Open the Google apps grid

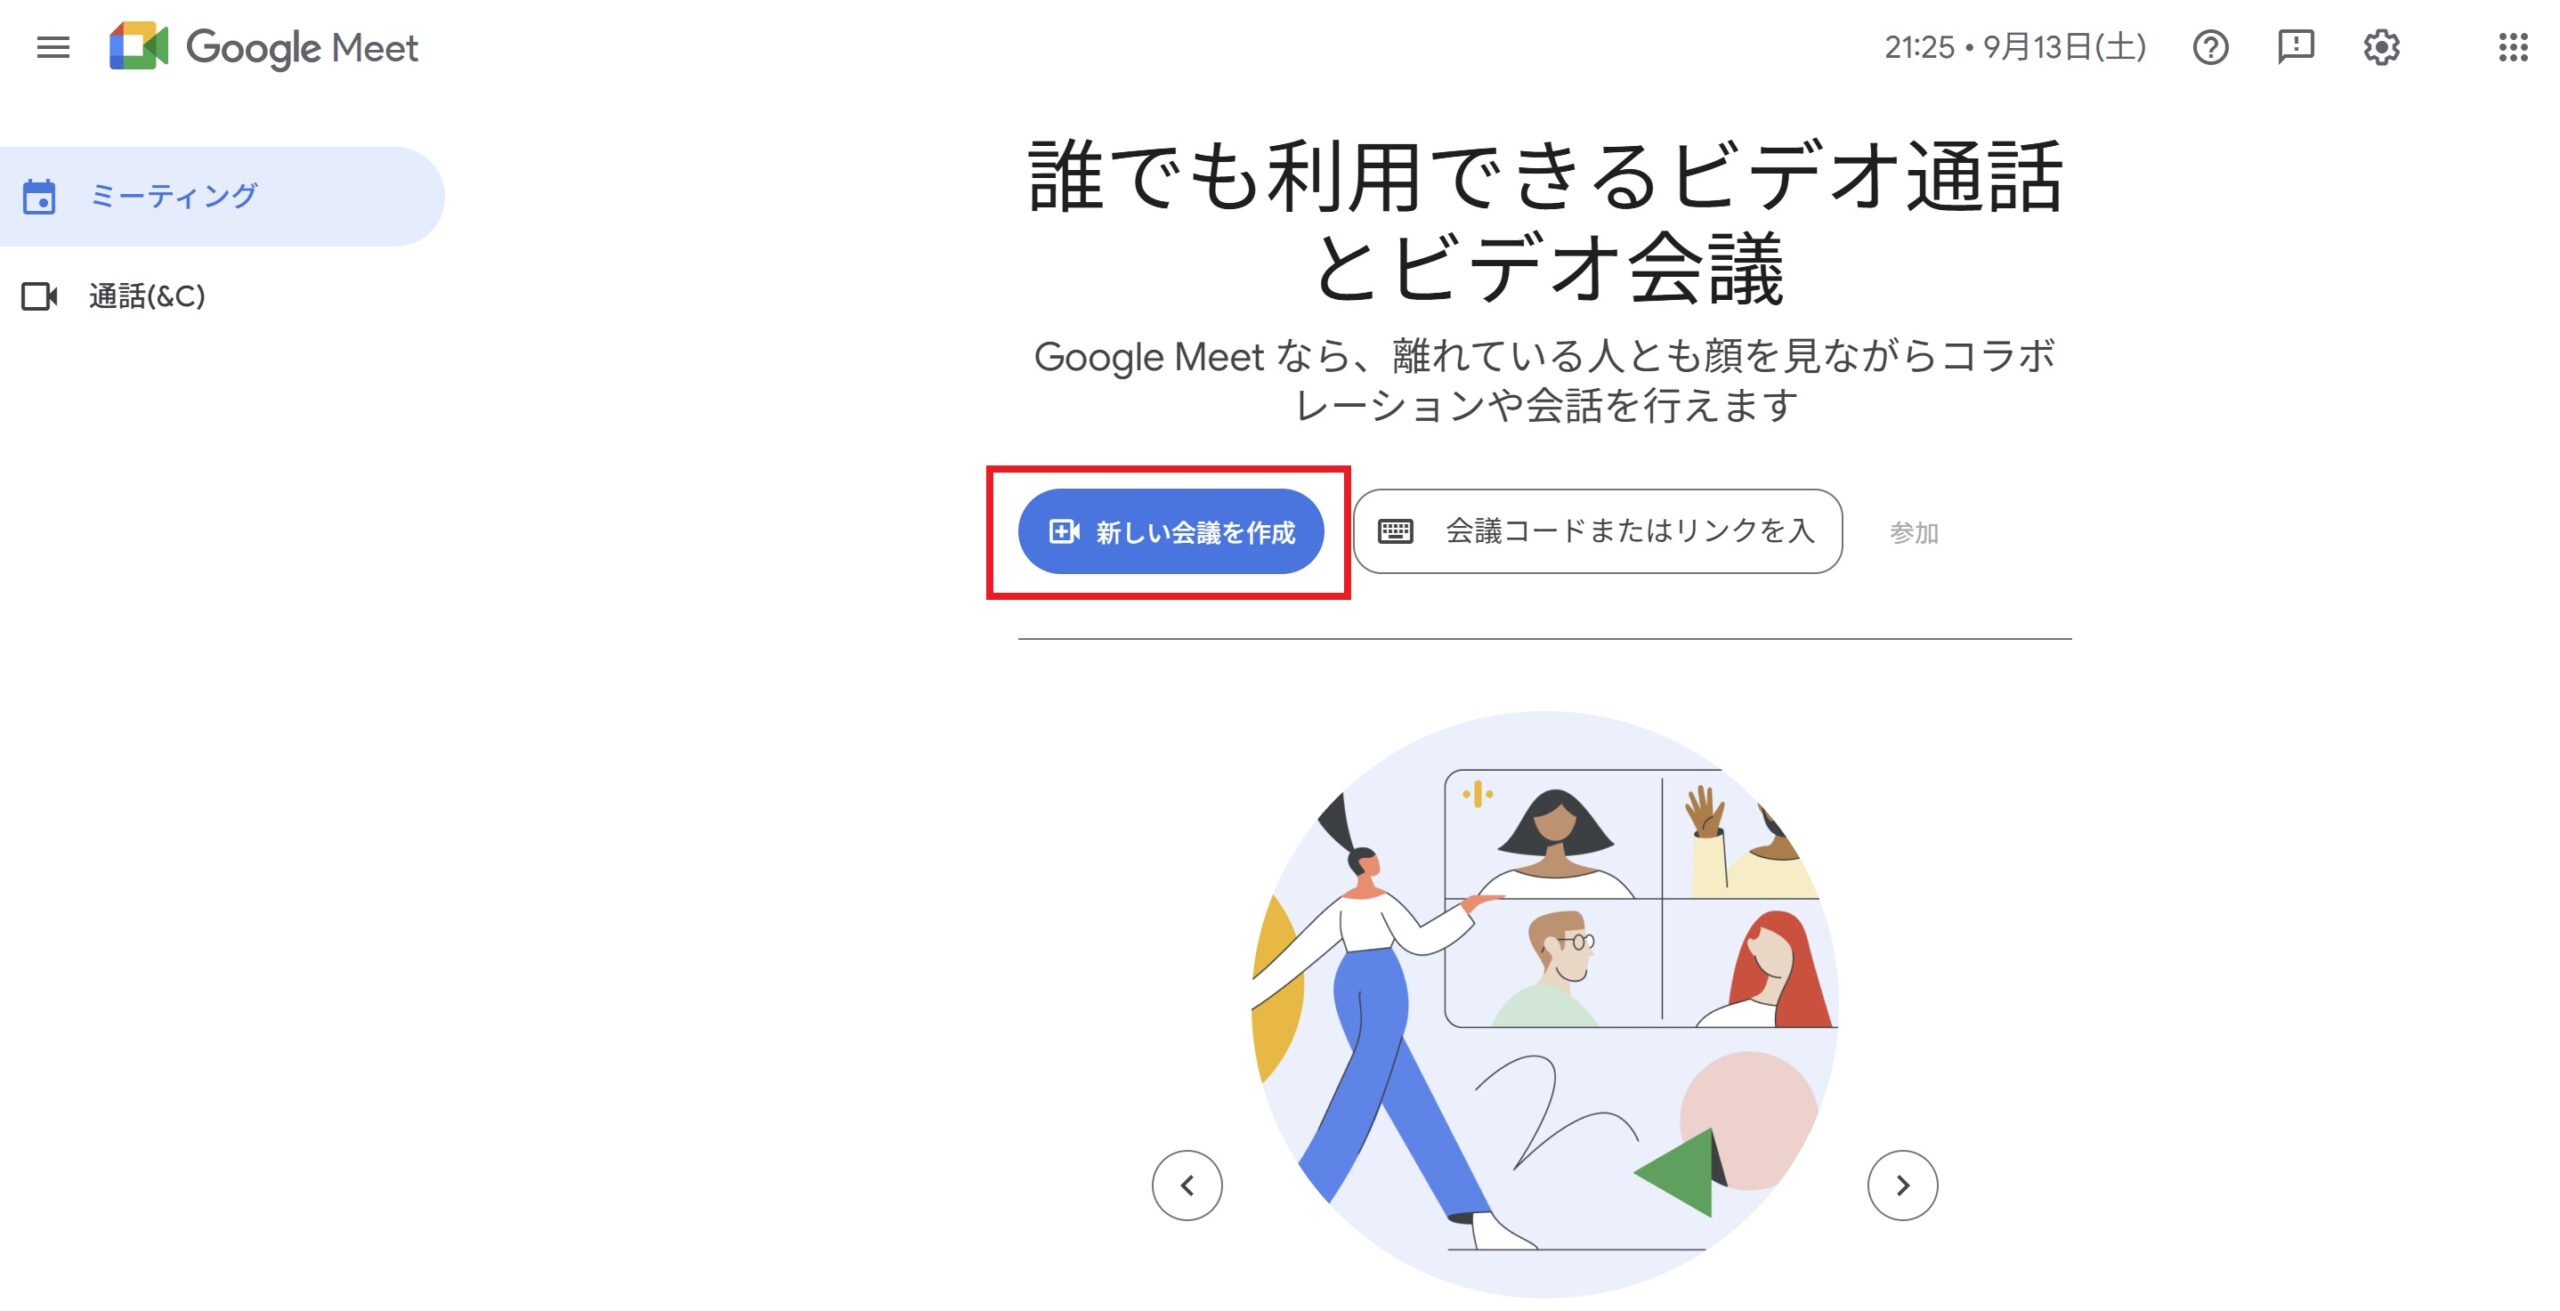tap(2512, 47)
